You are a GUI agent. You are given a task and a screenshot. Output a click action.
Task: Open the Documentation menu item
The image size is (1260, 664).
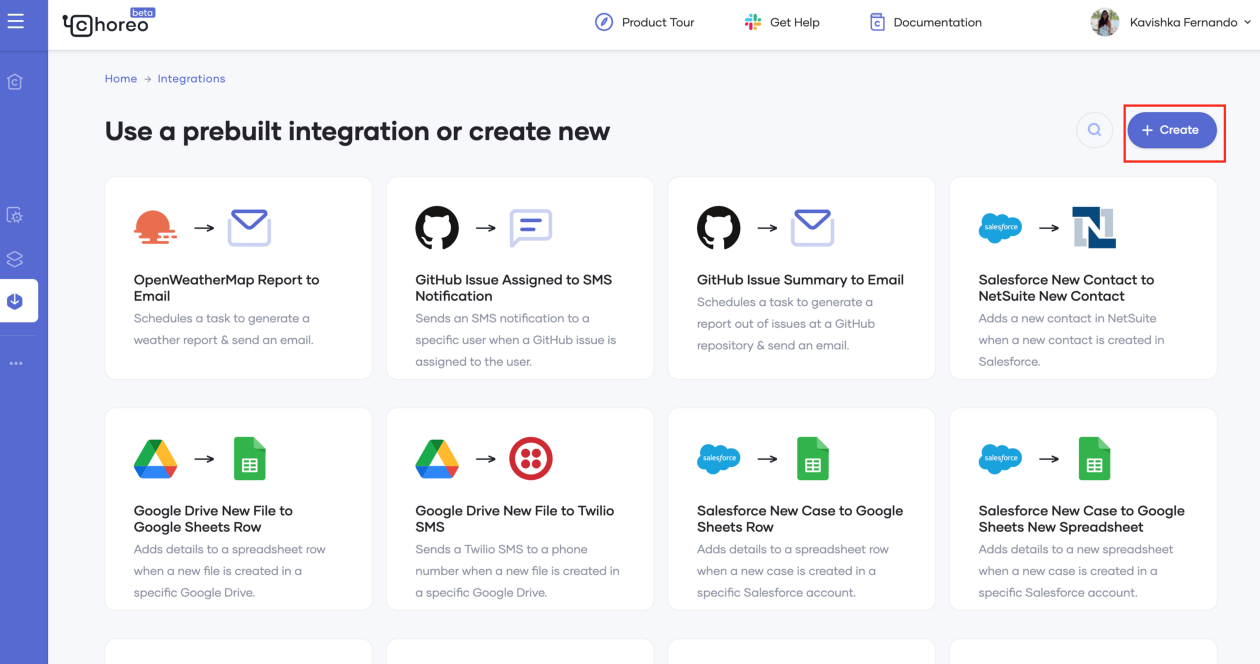[925, 22]
